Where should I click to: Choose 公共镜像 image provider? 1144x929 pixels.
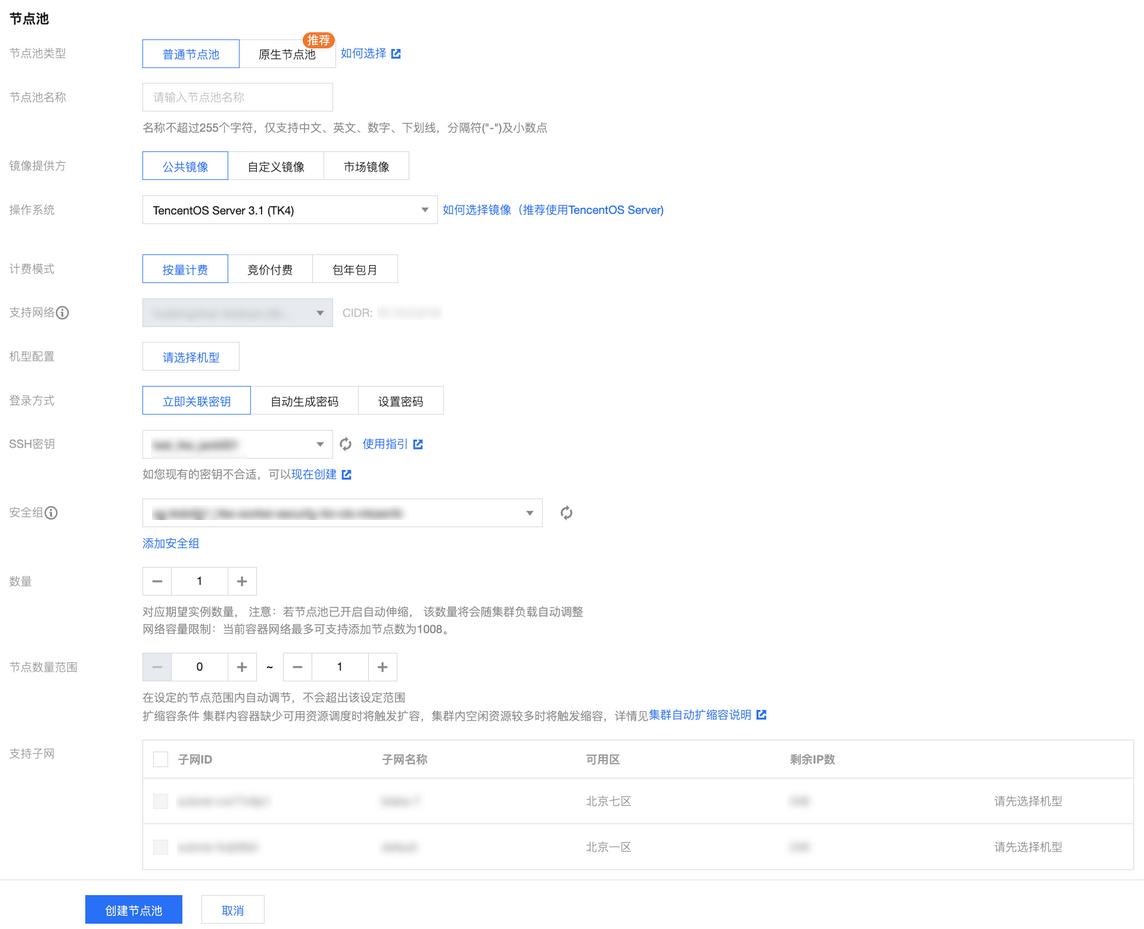pos(185,166)
